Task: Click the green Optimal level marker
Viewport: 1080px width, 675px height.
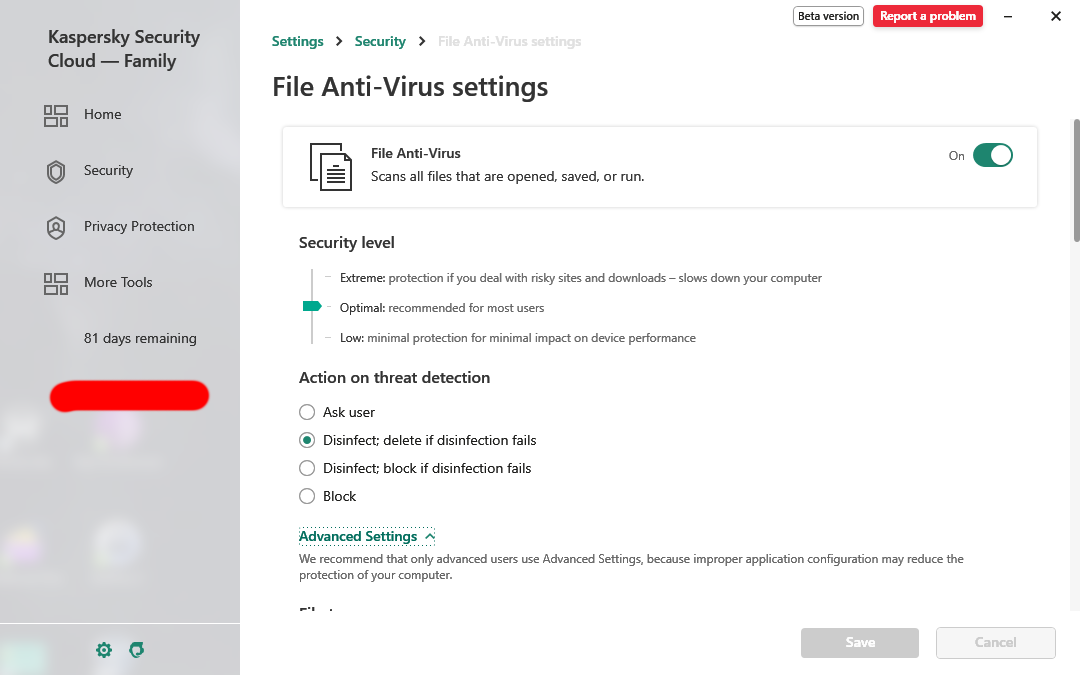Action: (x=312, y=307)
